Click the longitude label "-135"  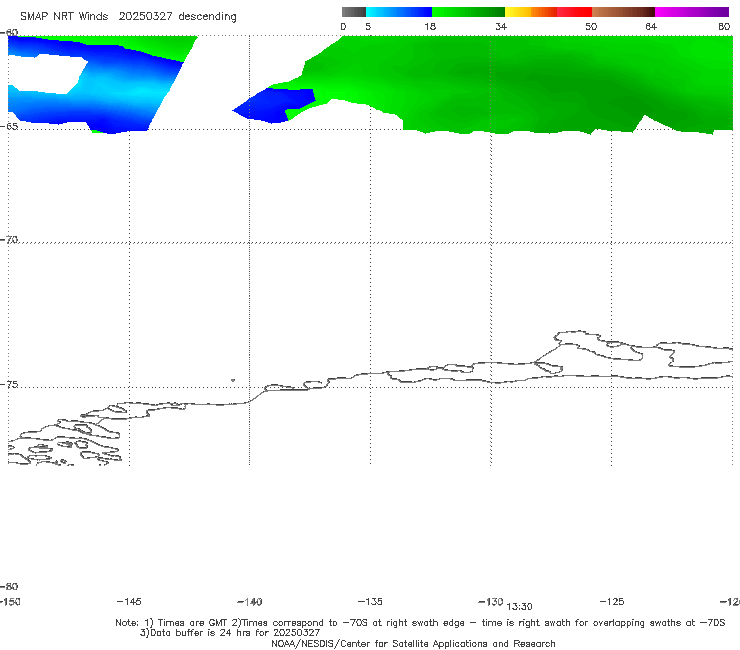370,601
